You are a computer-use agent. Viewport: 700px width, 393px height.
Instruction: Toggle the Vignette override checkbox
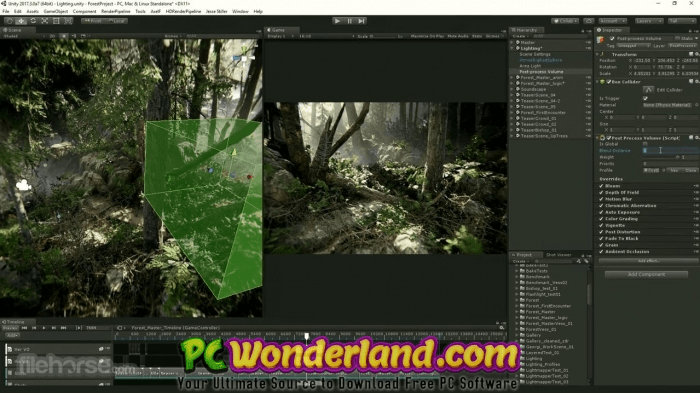pyautogui.click(x=601, y=226)
